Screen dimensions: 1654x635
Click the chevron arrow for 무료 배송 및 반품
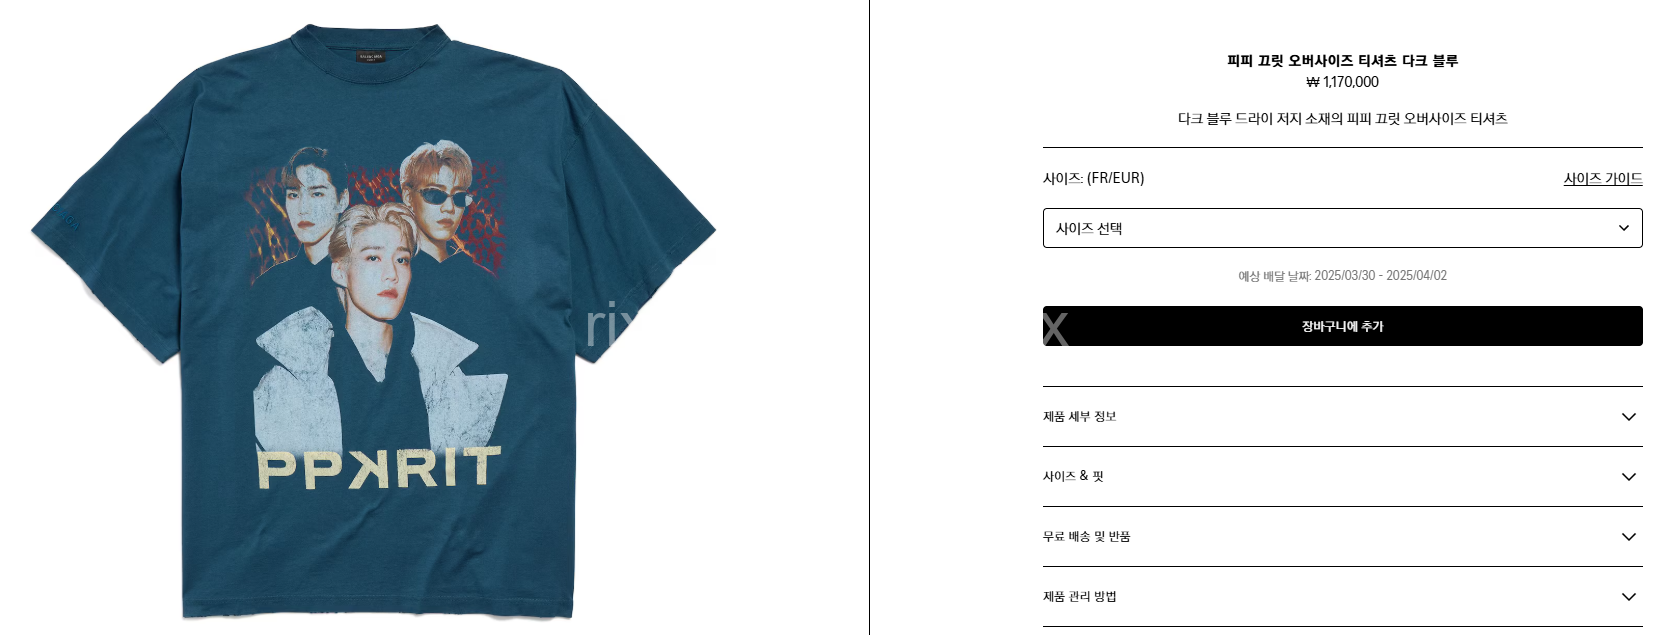tap(1628, 537)
